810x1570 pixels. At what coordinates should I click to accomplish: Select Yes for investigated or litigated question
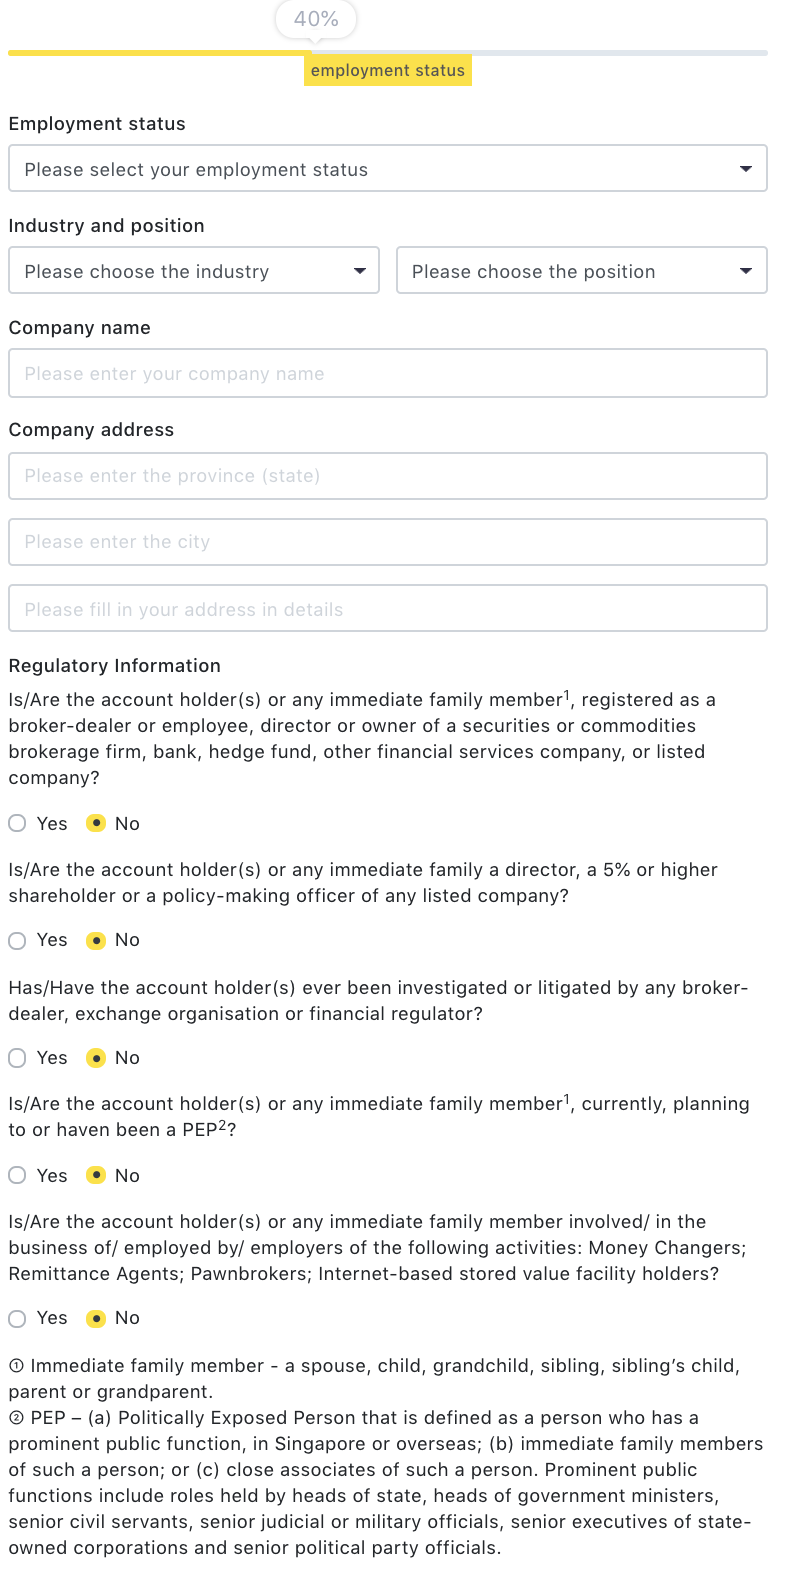[x=18, y=1058]
